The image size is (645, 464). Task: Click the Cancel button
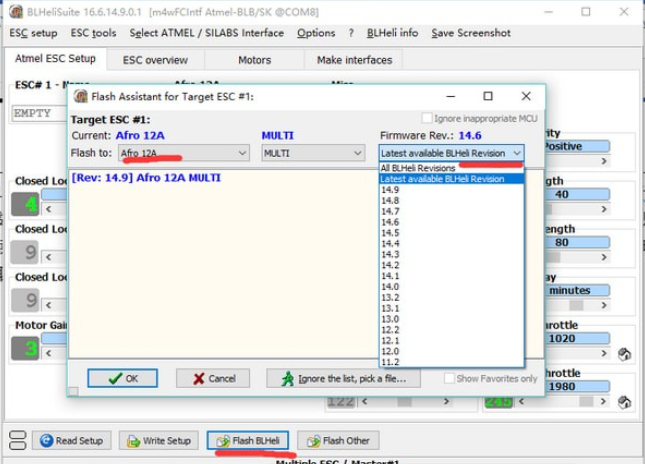[213, 378]
